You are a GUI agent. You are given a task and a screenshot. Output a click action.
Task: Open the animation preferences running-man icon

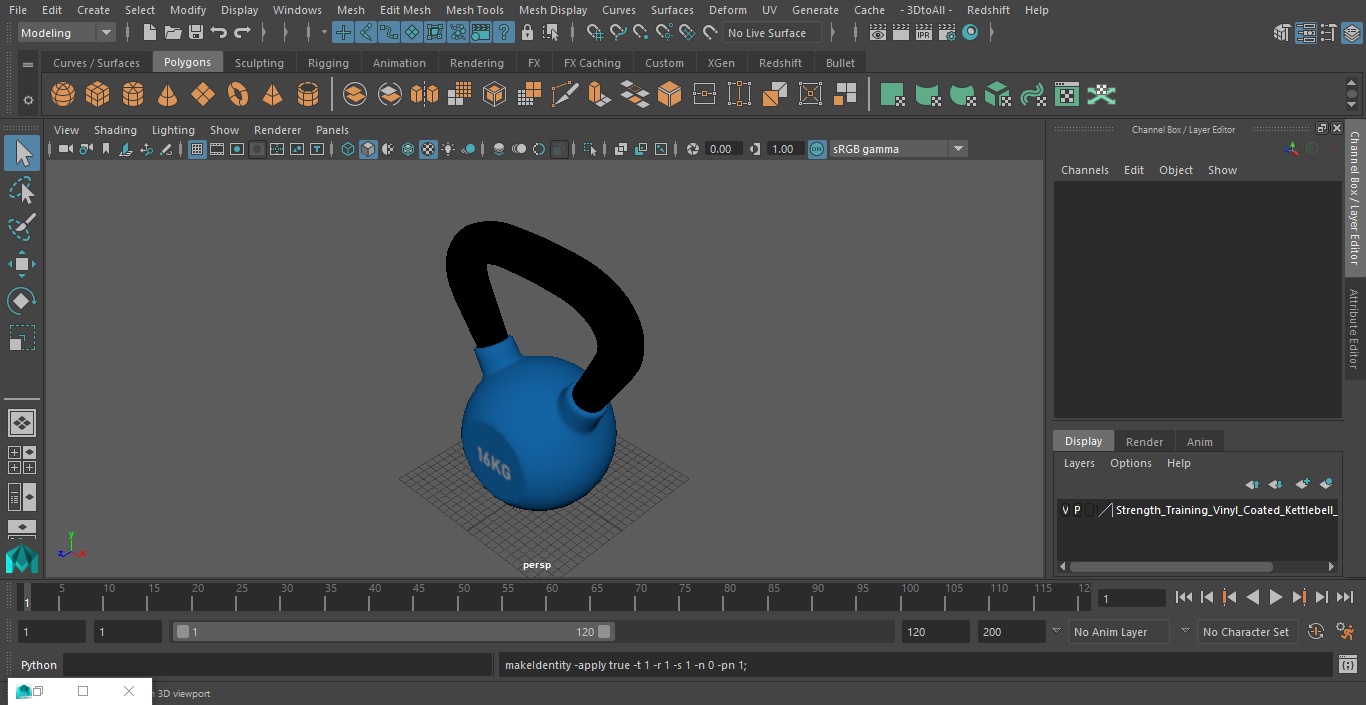click(1345, 632)
